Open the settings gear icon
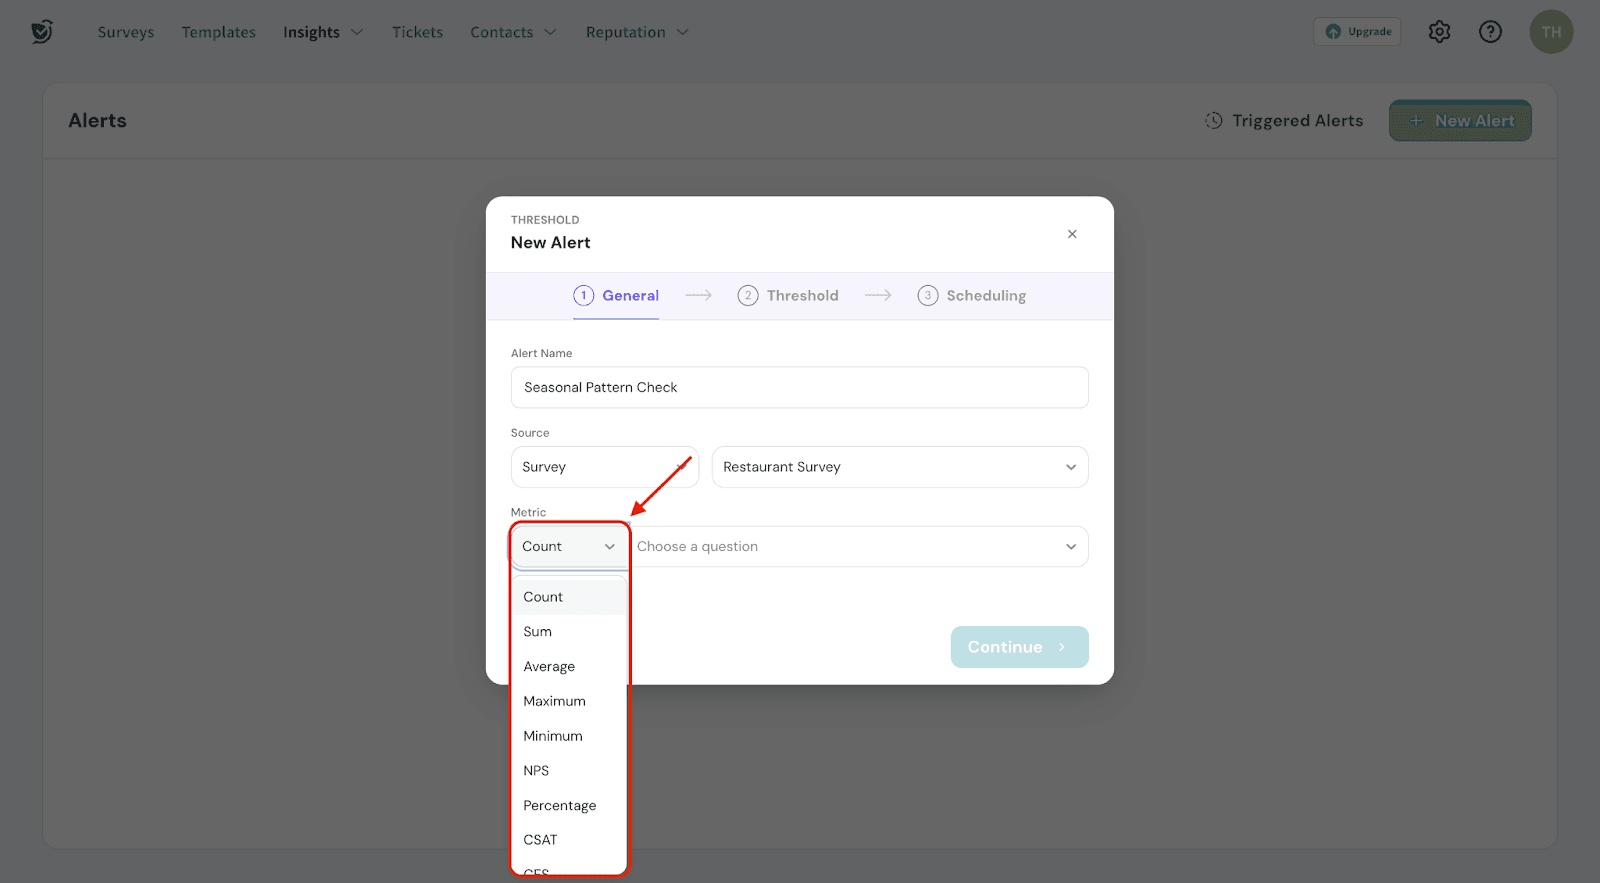The height and width of the screenshot is (883, 1600). [1439, 32]
